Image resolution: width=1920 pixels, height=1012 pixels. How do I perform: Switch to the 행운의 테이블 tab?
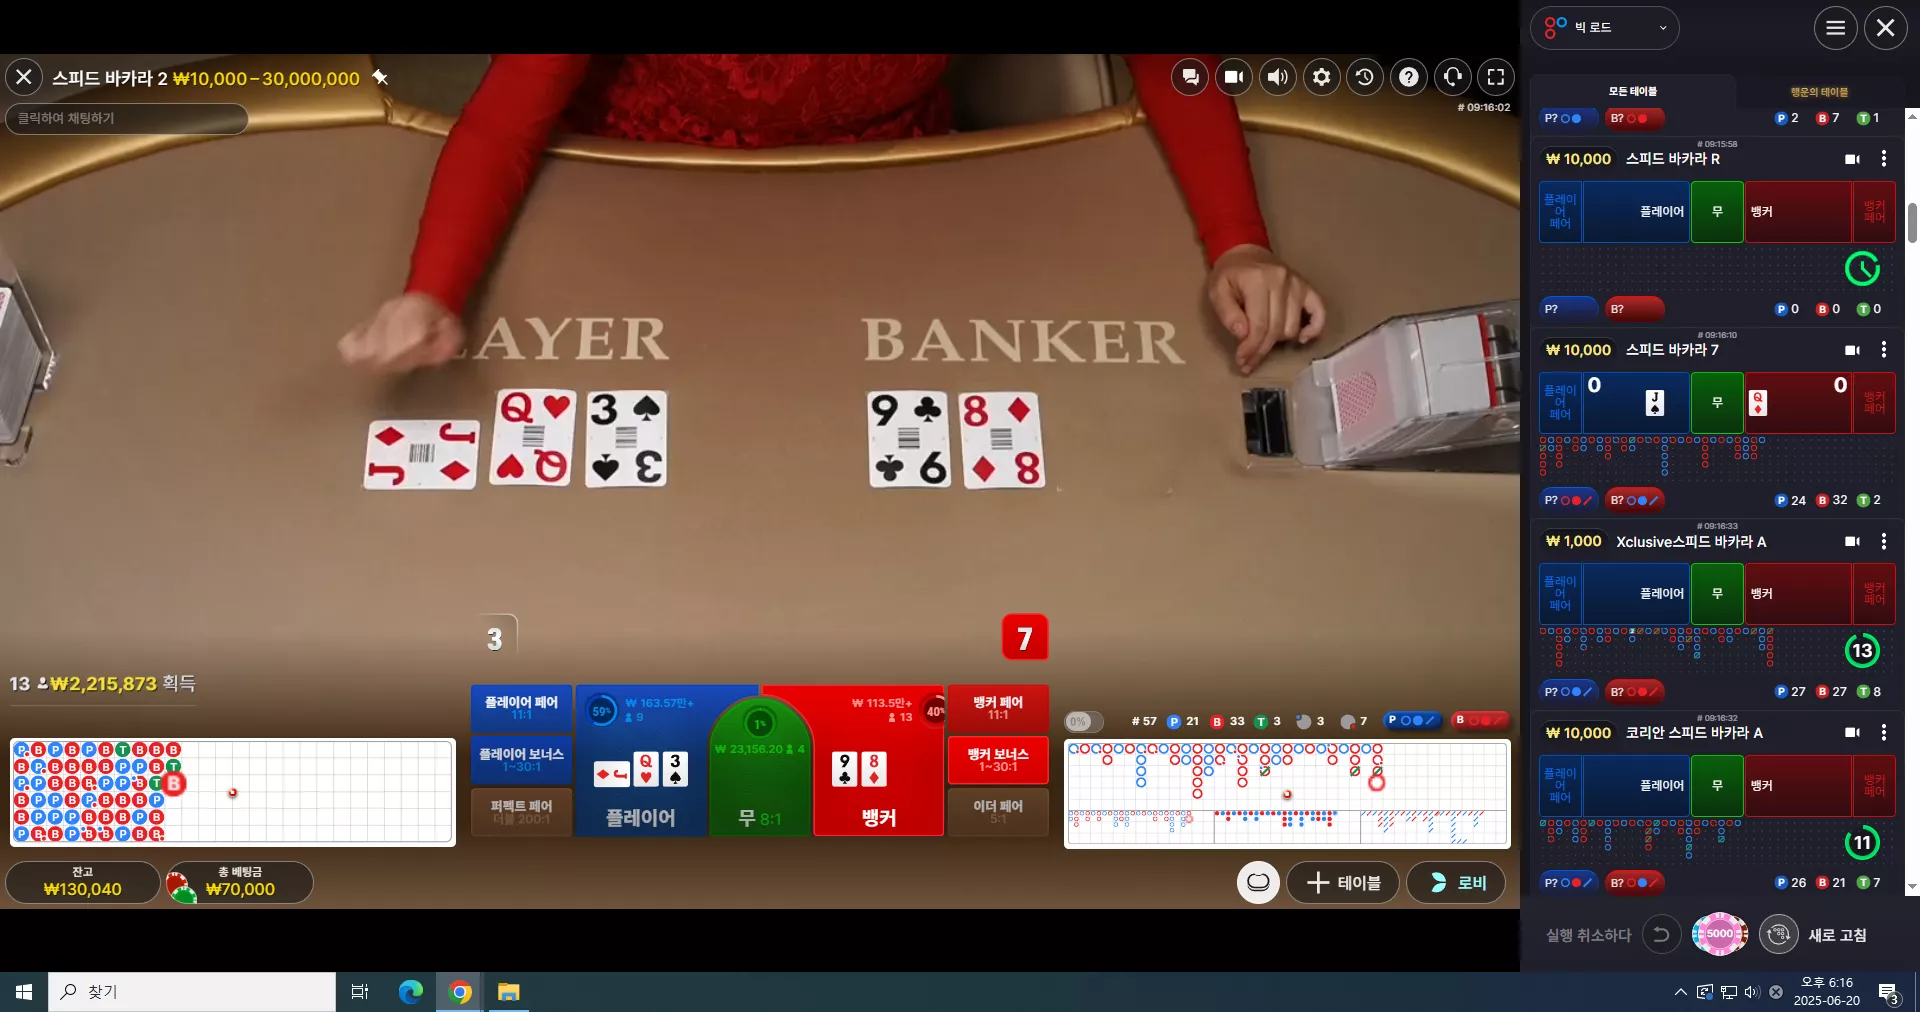(x=1819, y=91)
